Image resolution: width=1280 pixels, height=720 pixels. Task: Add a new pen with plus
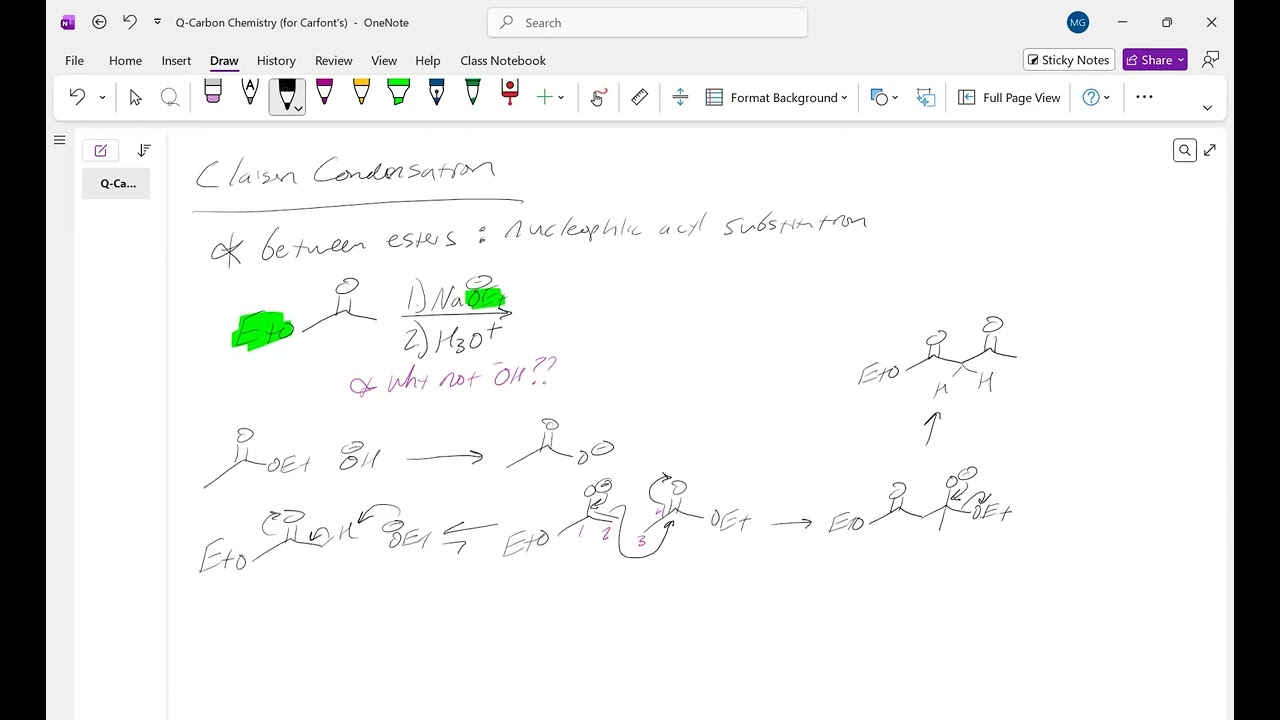pyautogui.click(x=545, y=97)
